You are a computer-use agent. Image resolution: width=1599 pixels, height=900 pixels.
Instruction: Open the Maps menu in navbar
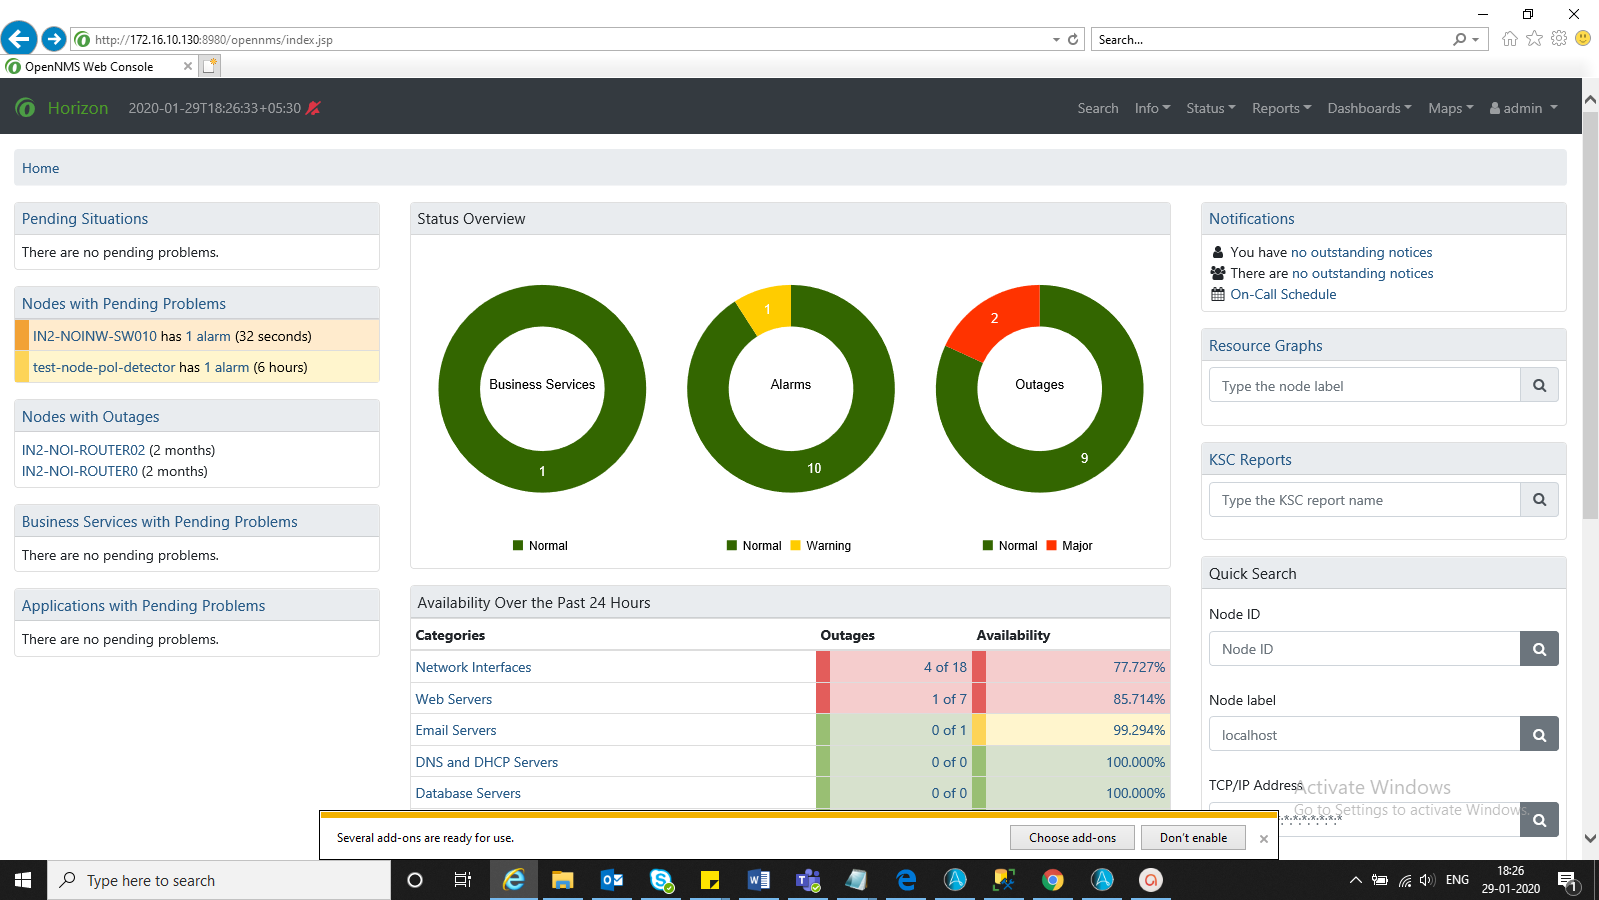(x=1450, y=108)
